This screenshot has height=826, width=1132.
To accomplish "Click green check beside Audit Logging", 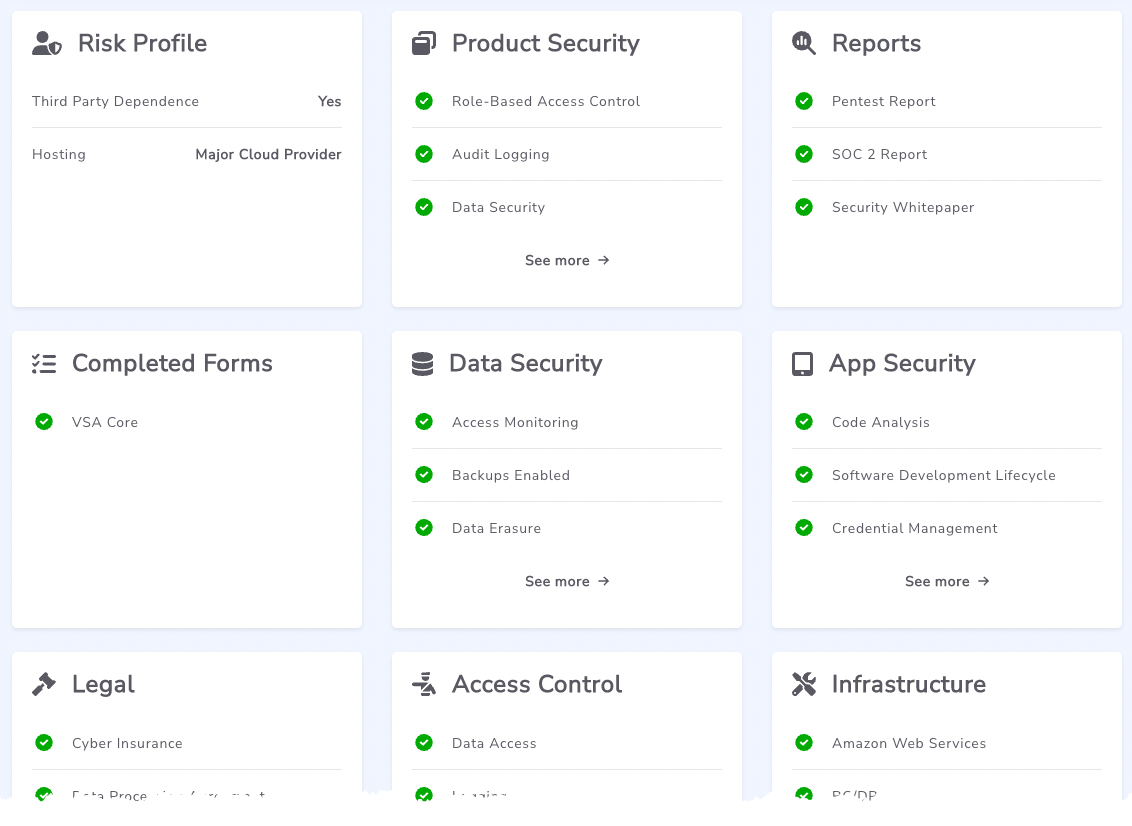I will 424,154.
